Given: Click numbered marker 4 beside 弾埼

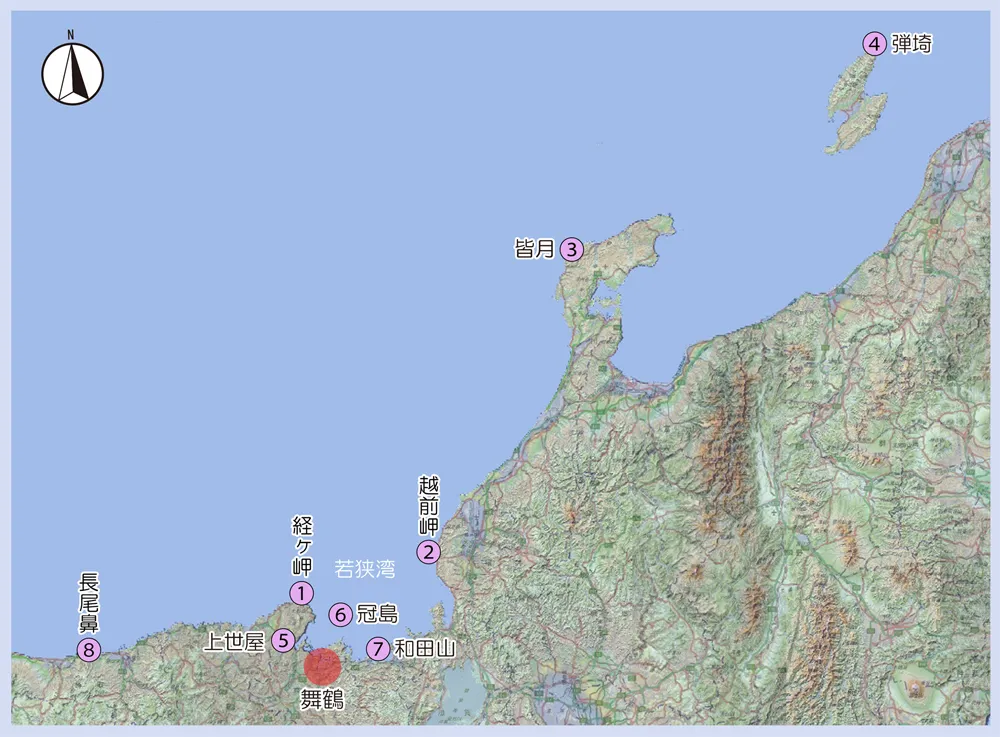Looking at the screenshot, I should [x=874, y=44].
